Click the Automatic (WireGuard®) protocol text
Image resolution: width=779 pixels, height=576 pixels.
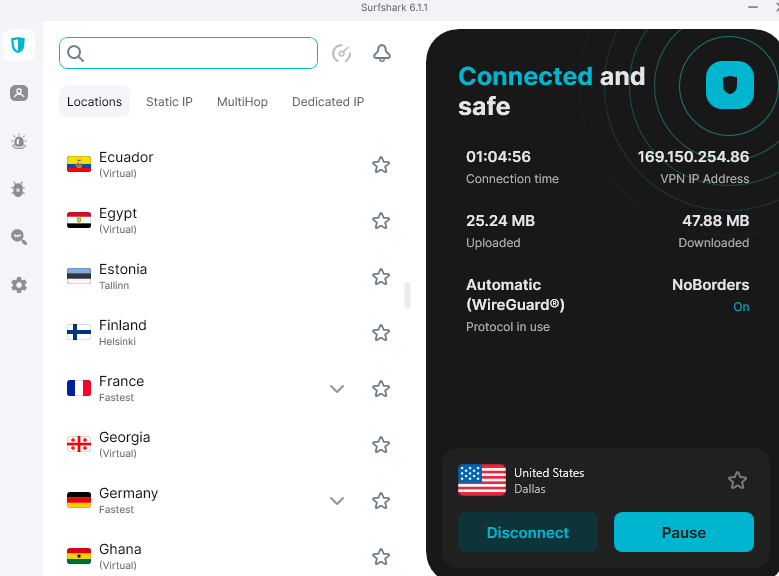click(x=515, y=295)
